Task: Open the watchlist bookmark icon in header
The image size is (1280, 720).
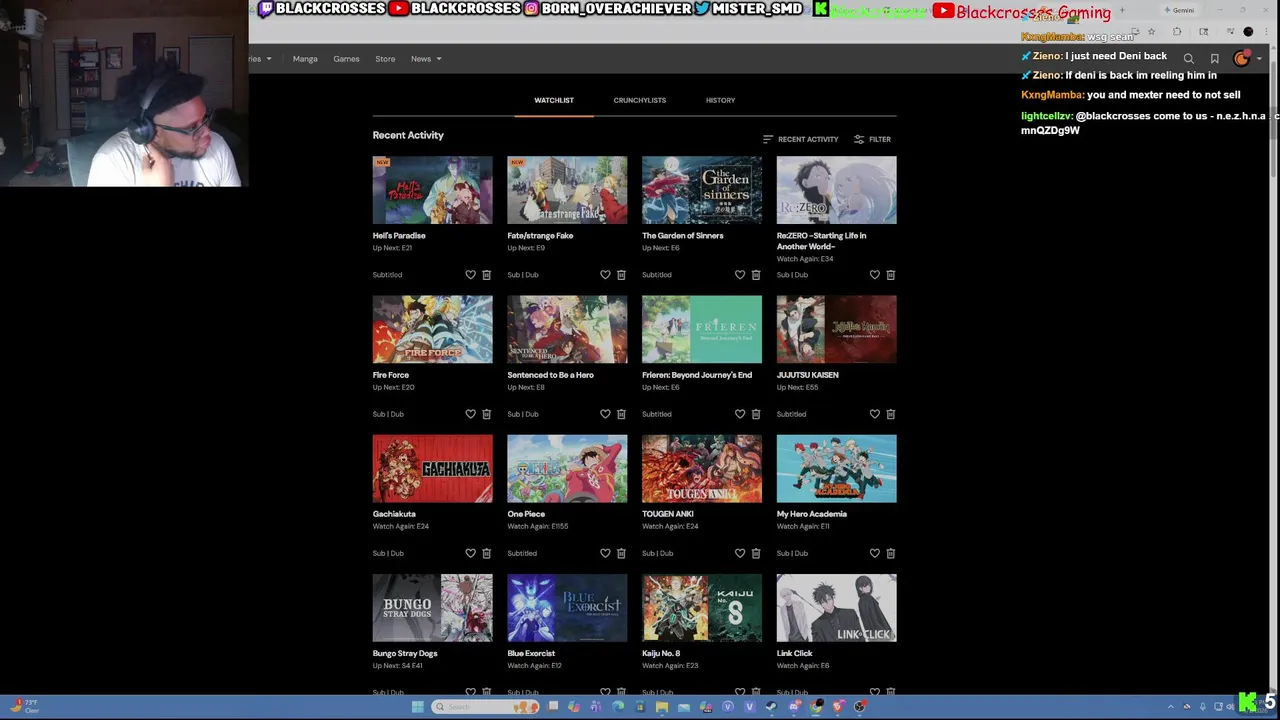Action: coord(1214,59)
